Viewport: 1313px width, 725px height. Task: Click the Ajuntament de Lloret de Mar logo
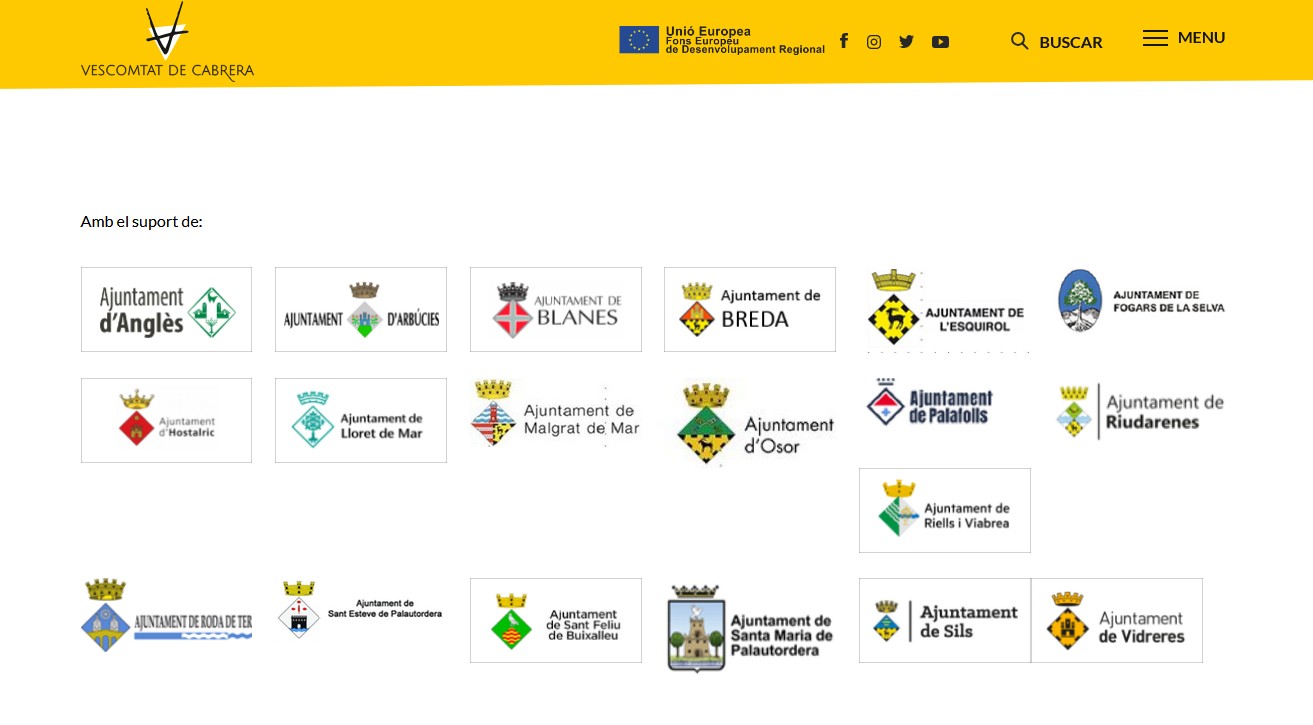[361, 421]
